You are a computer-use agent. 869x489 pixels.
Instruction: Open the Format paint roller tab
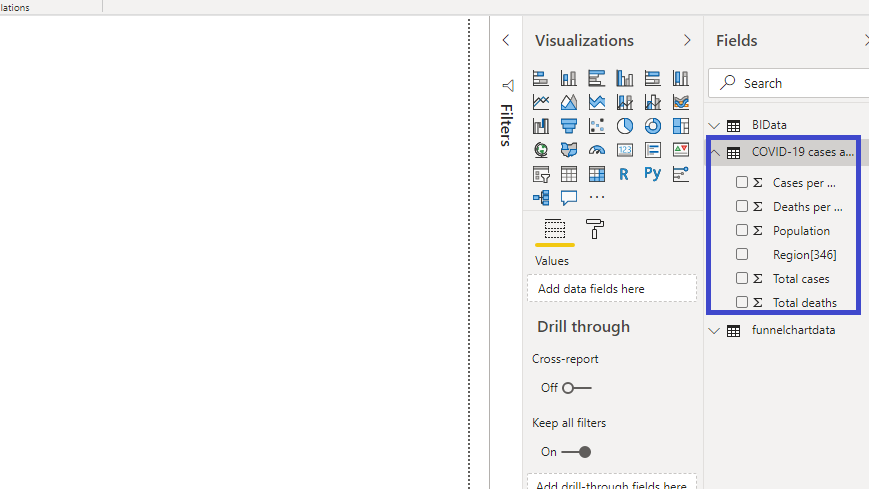pyautogui.click(x=595, y=229)
